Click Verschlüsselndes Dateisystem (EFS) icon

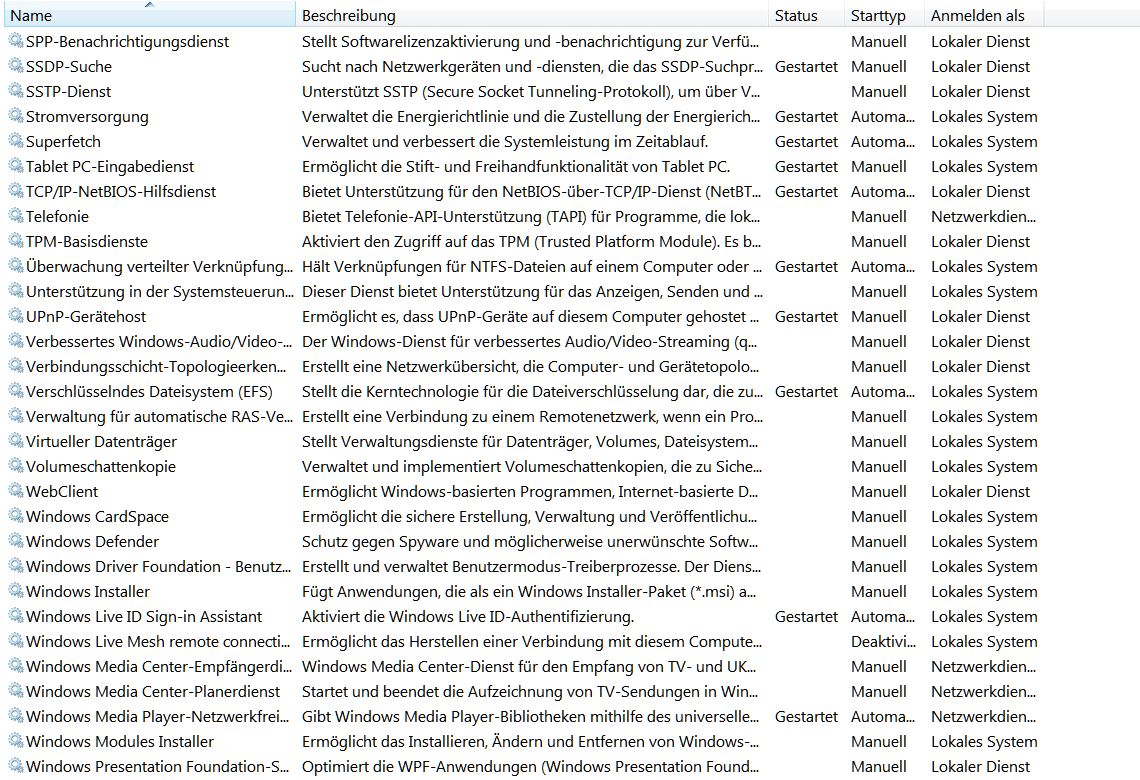[x=15, y=391]
